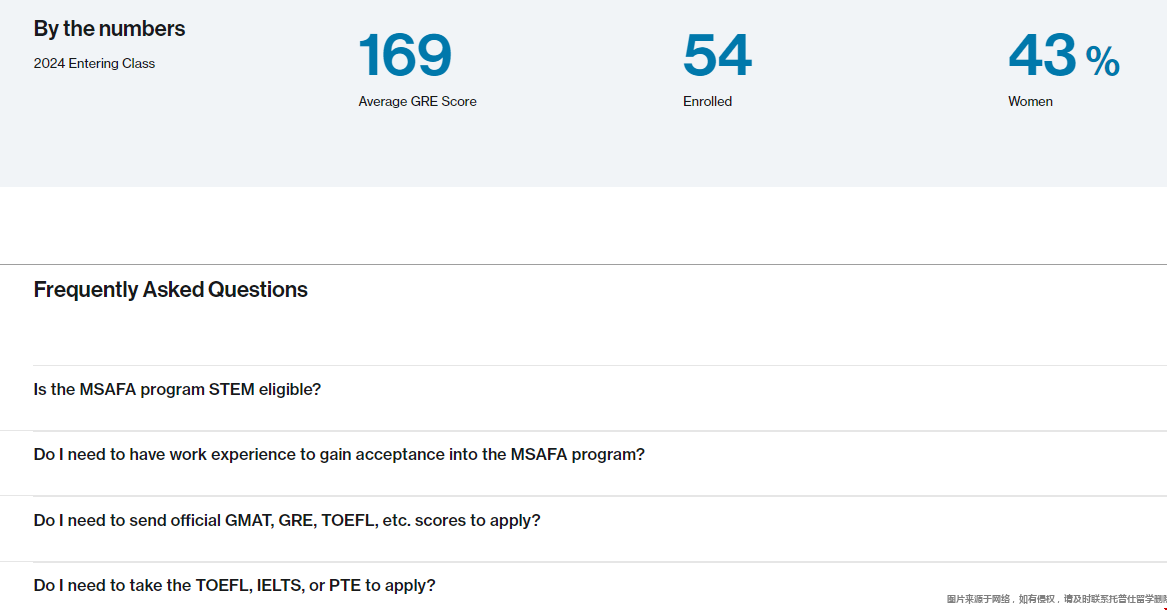Click the large 43 women statistic
The width and height of the screenshot is (1167, 610).
(1042, 56)
